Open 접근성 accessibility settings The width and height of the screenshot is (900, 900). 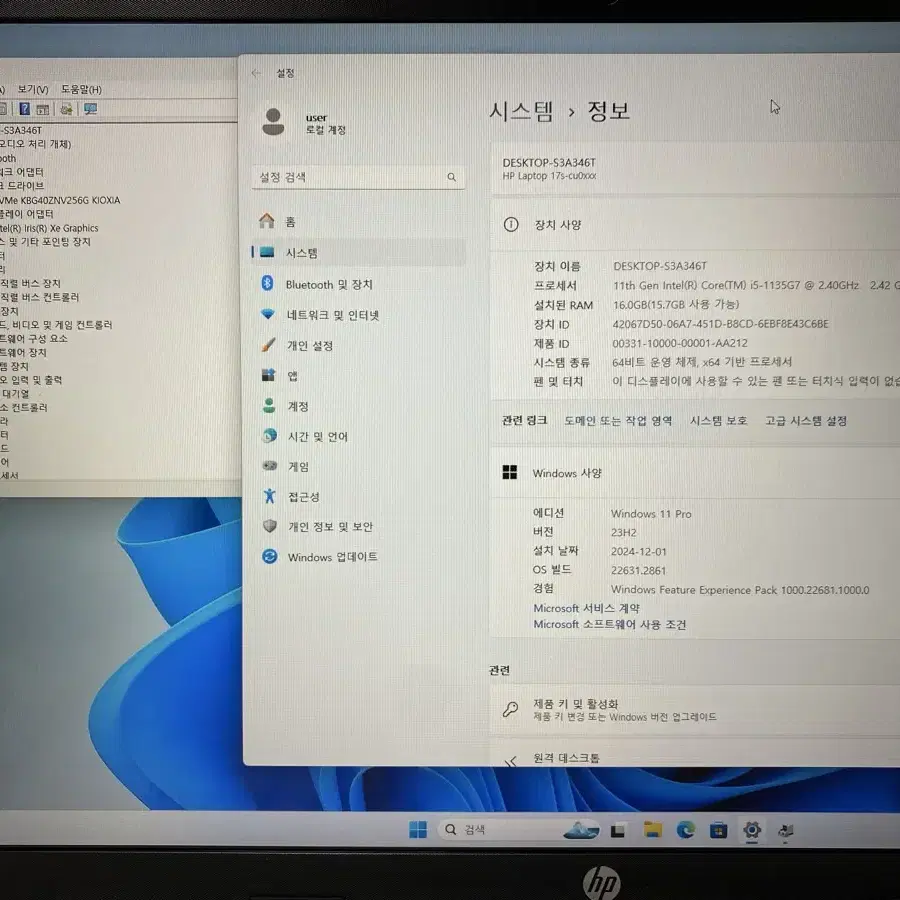pos(358,497)
